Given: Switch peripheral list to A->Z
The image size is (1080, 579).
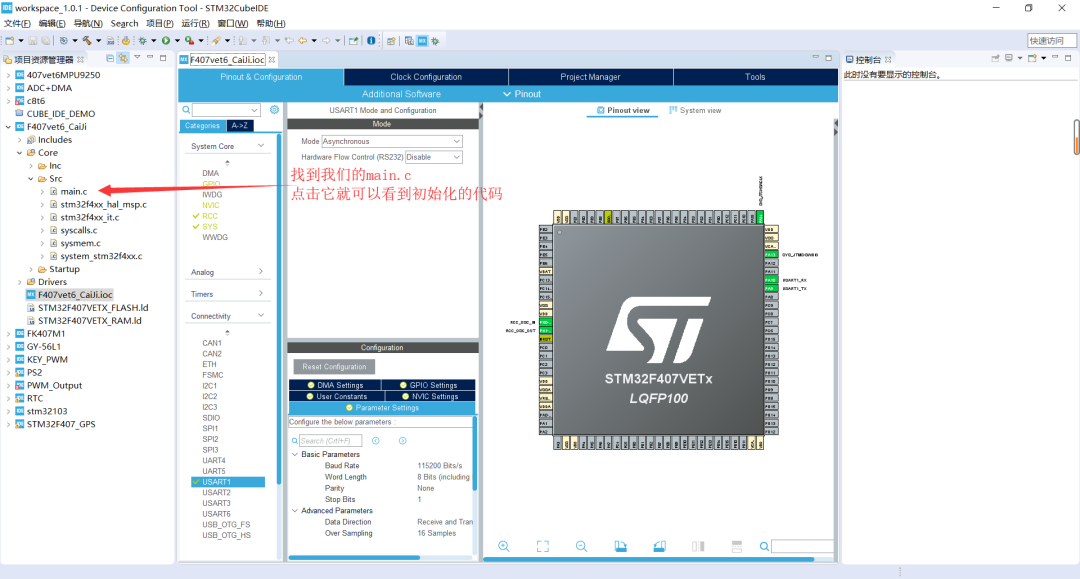Looking at the screenshot, I should pyautogui.click(x=240, y=125).
